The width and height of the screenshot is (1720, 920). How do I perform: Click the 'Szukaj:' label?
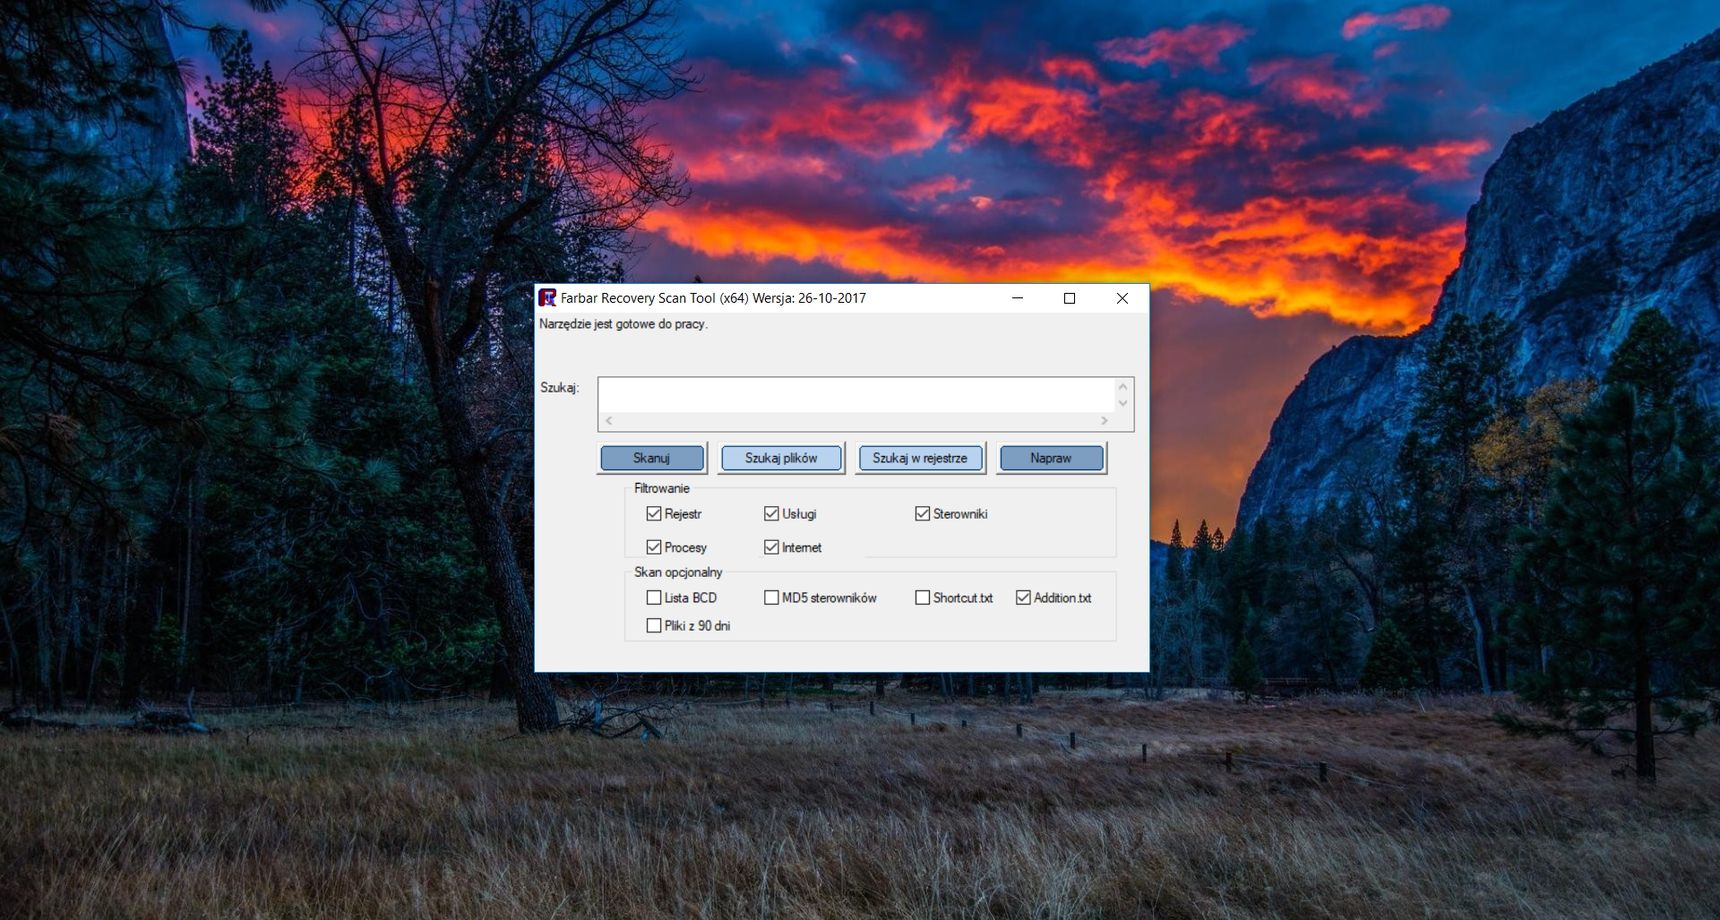tap(560, 388)
